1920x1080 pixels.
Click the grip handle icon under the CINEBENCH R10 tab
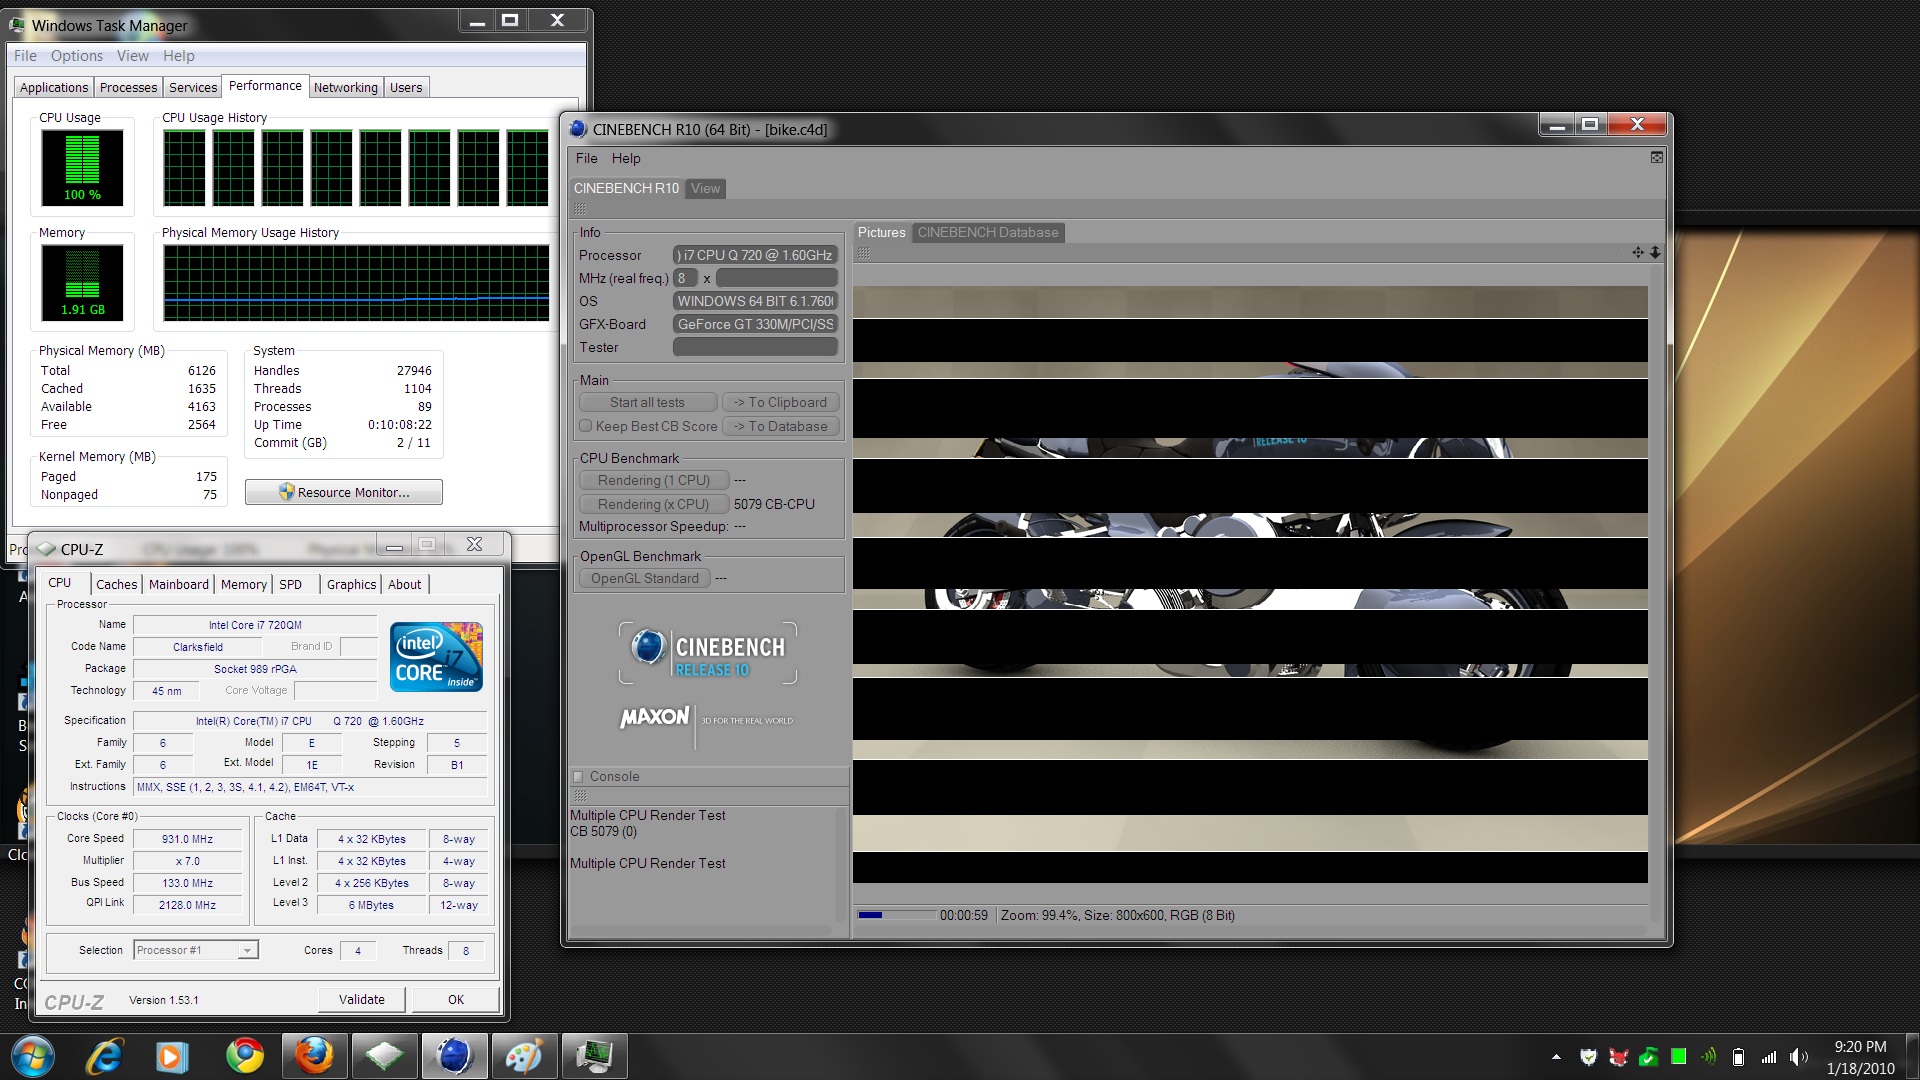coord(580,209)
